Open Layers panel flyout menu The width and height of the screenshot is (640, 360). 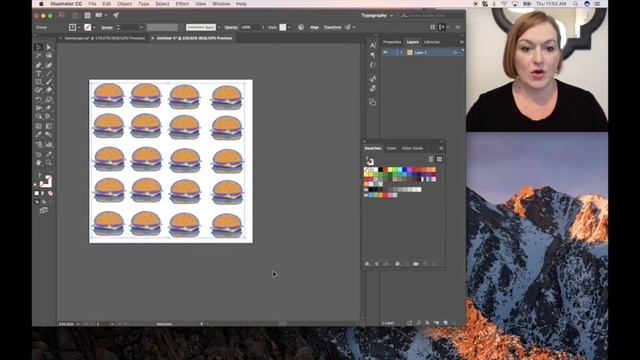pos(462,42)
